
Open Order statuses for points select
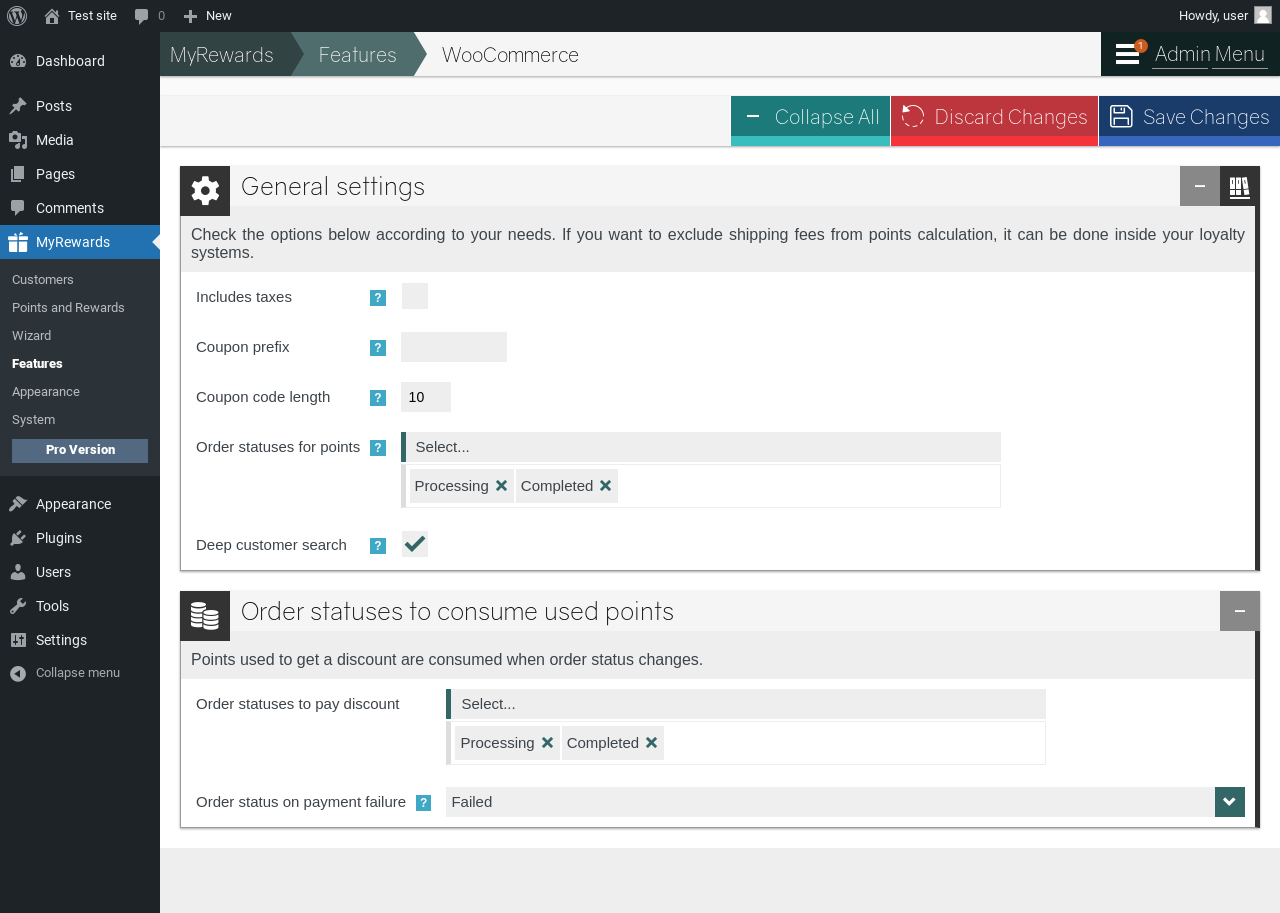pyautogui.click(x=701, y=447)
